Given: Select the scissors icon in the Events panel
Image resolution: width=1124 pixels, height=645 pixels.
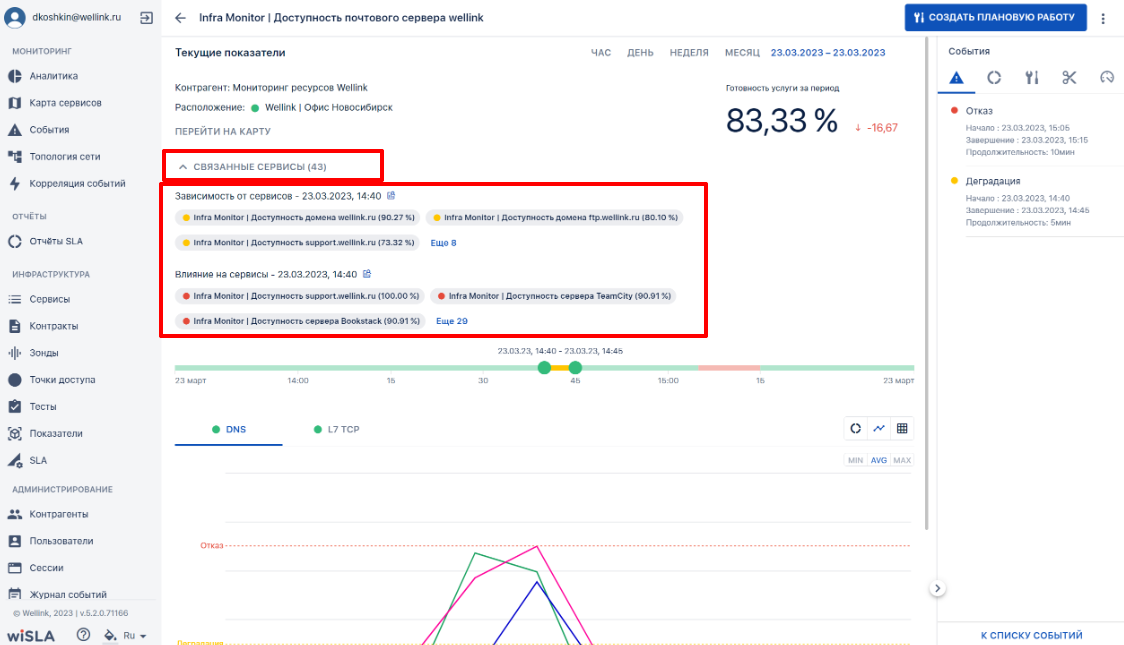Looking at the screenshot, I should 1069,77.
